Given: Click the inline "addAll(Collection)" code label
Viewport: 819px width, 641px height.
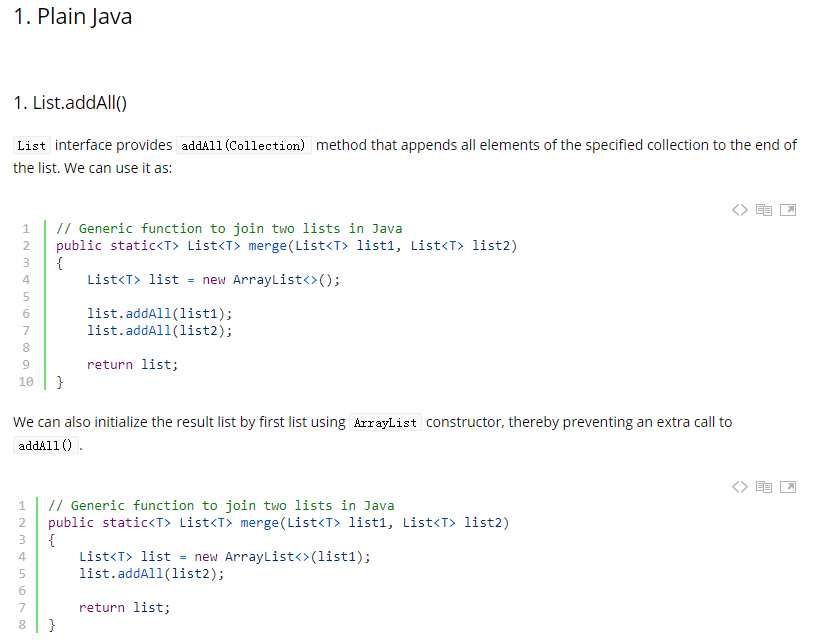Looking at the screenshot, I should click(x=243, y=145).
